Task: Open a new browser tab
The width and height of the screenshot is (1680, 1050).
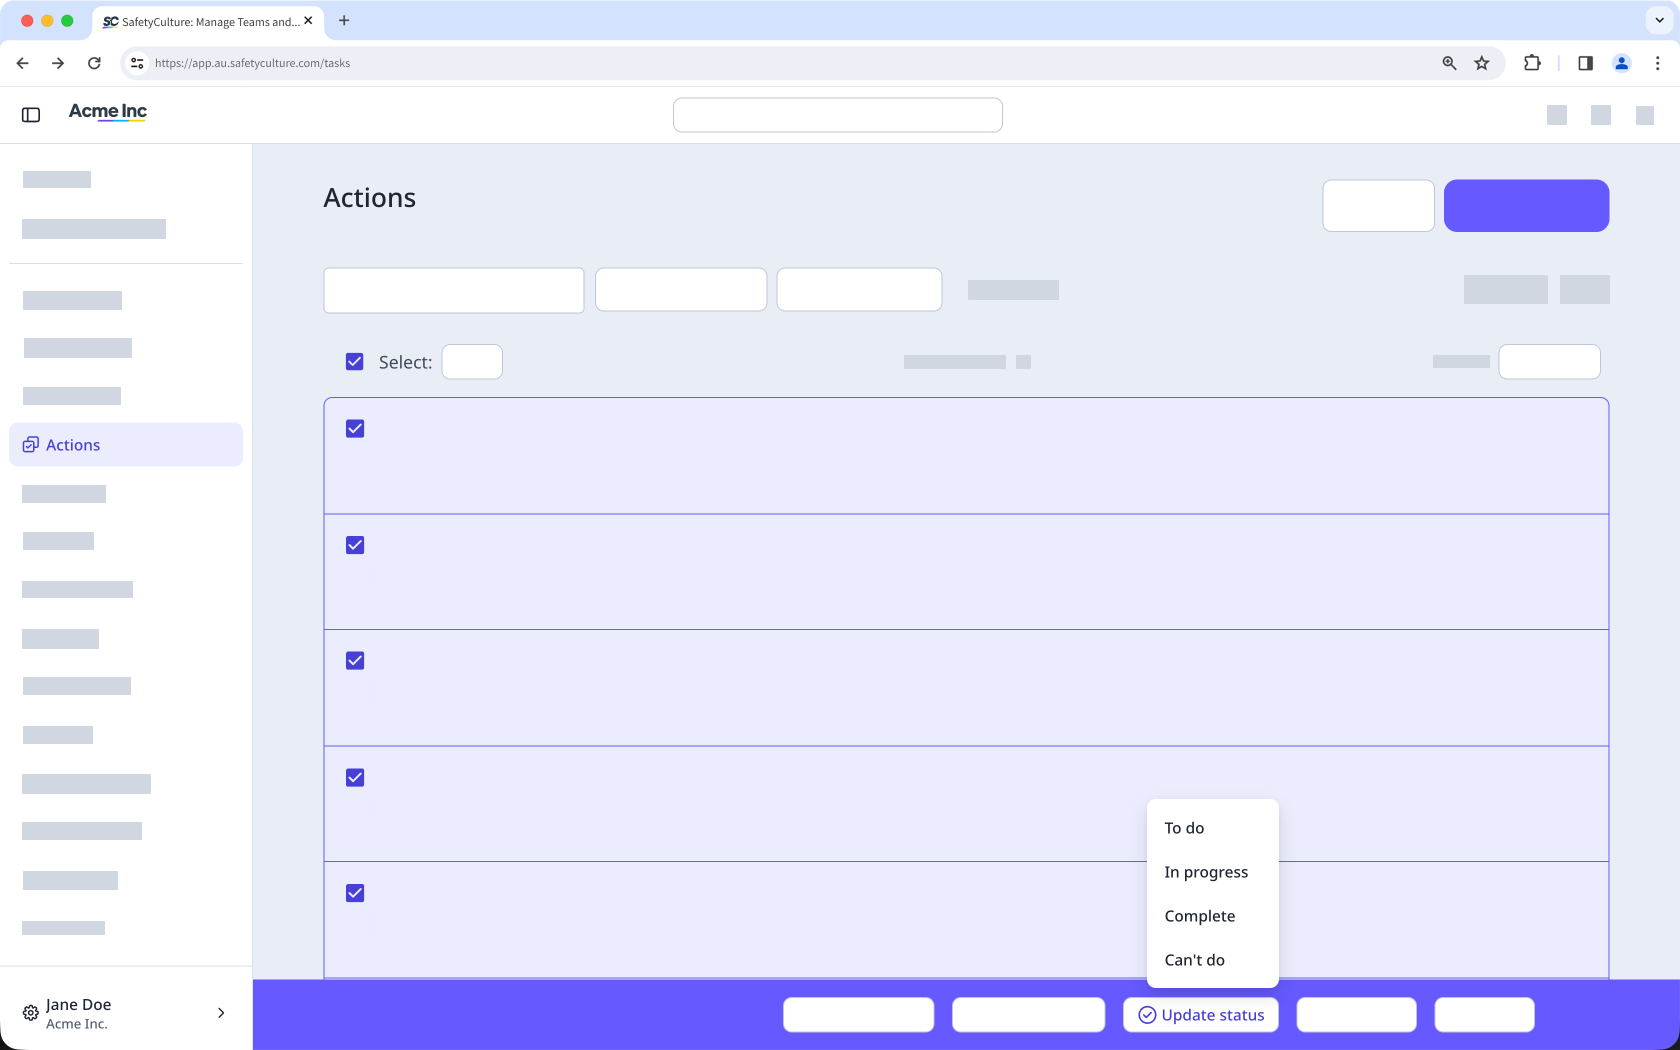Action: (344, 20)
